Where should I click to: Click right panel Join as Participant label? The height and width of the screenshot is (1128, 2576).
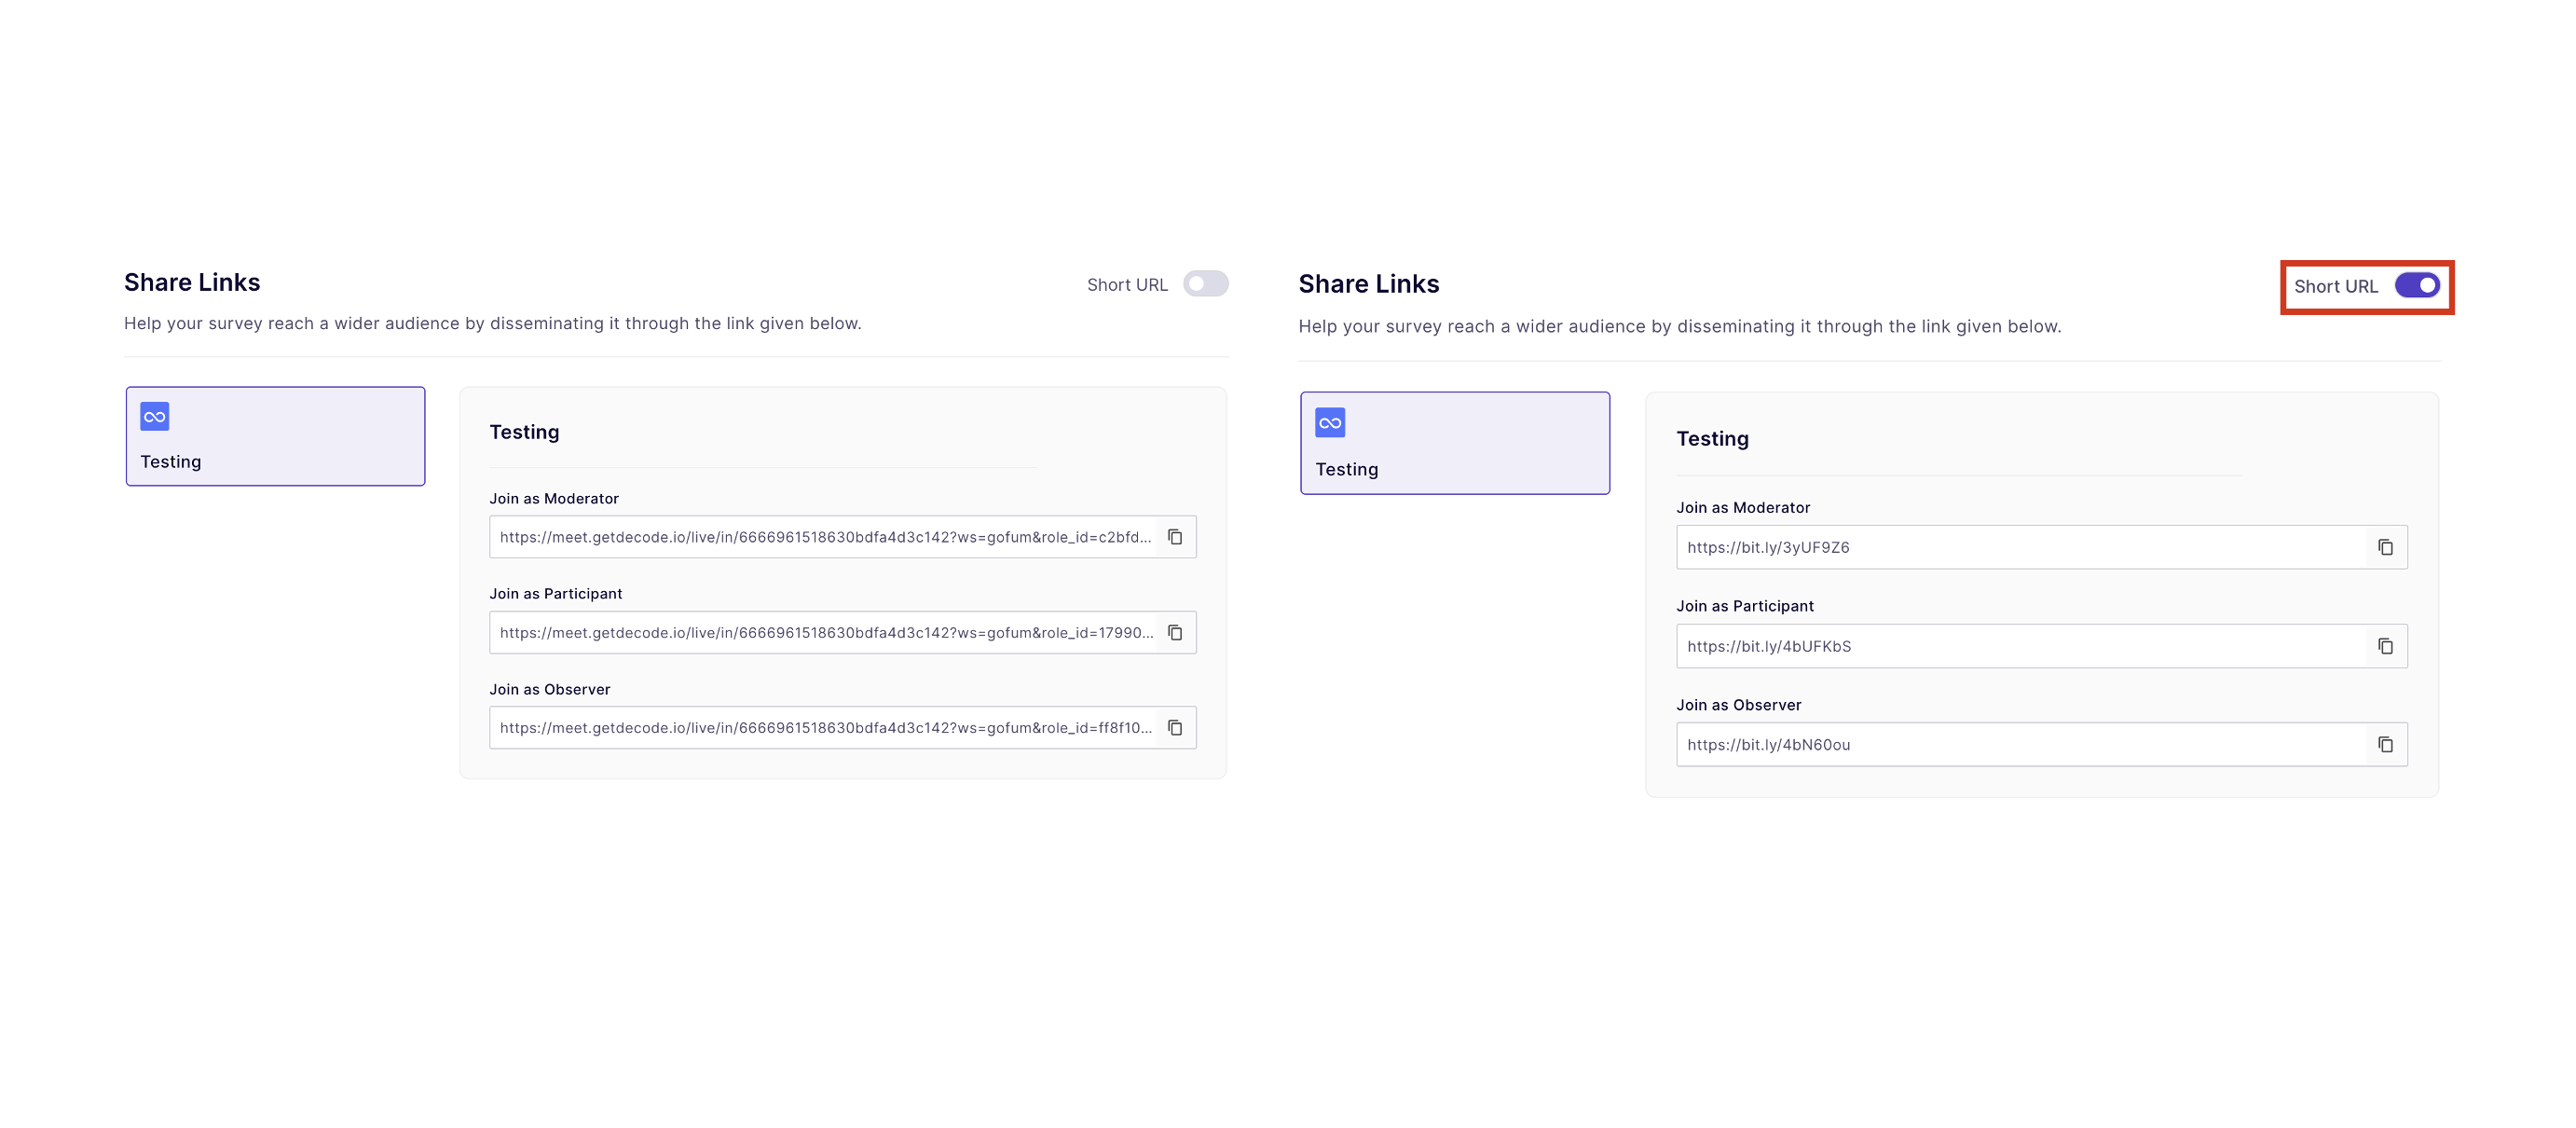pyautogui.click(x=1745, y=606)
